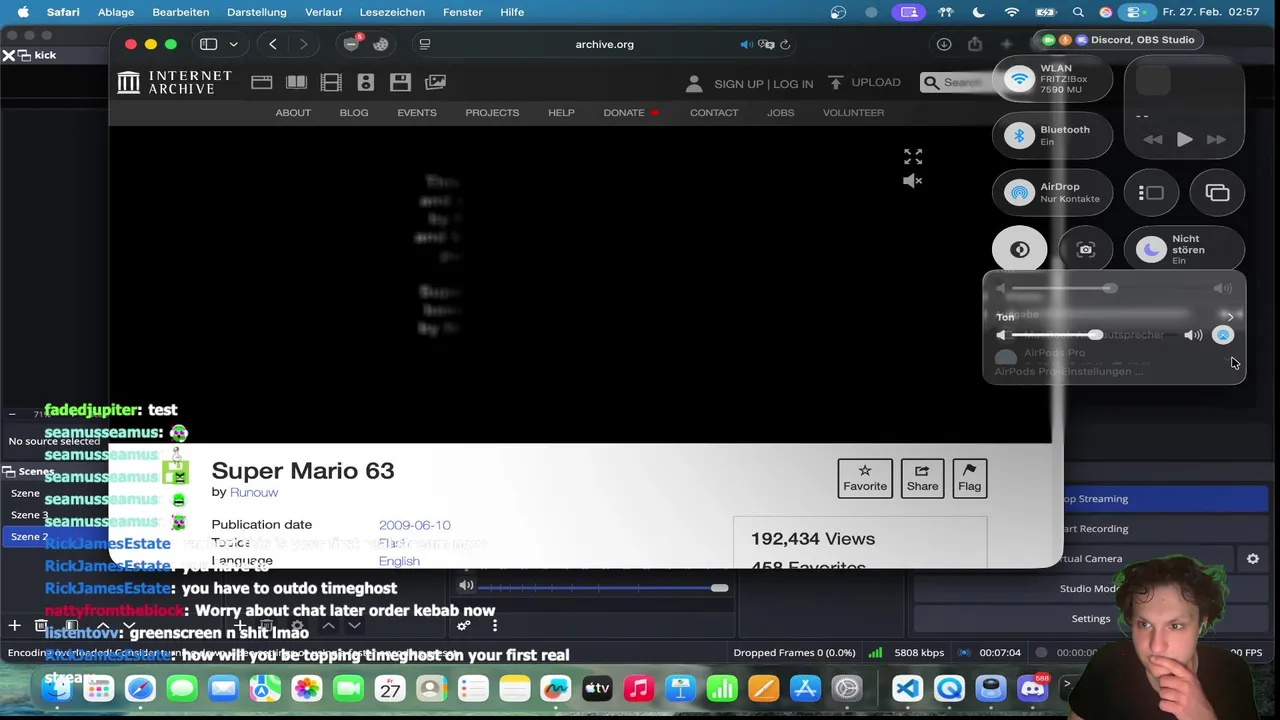
Task: Click the Share button for Super Mario 63
Action: [x=922, y=478]
